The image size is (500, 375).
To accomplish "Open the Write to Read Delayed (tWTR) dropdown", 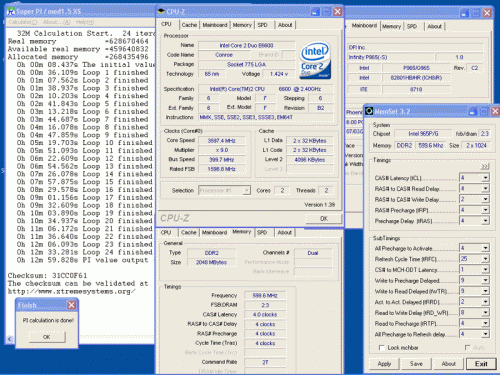I will click(x=485, y=291).
